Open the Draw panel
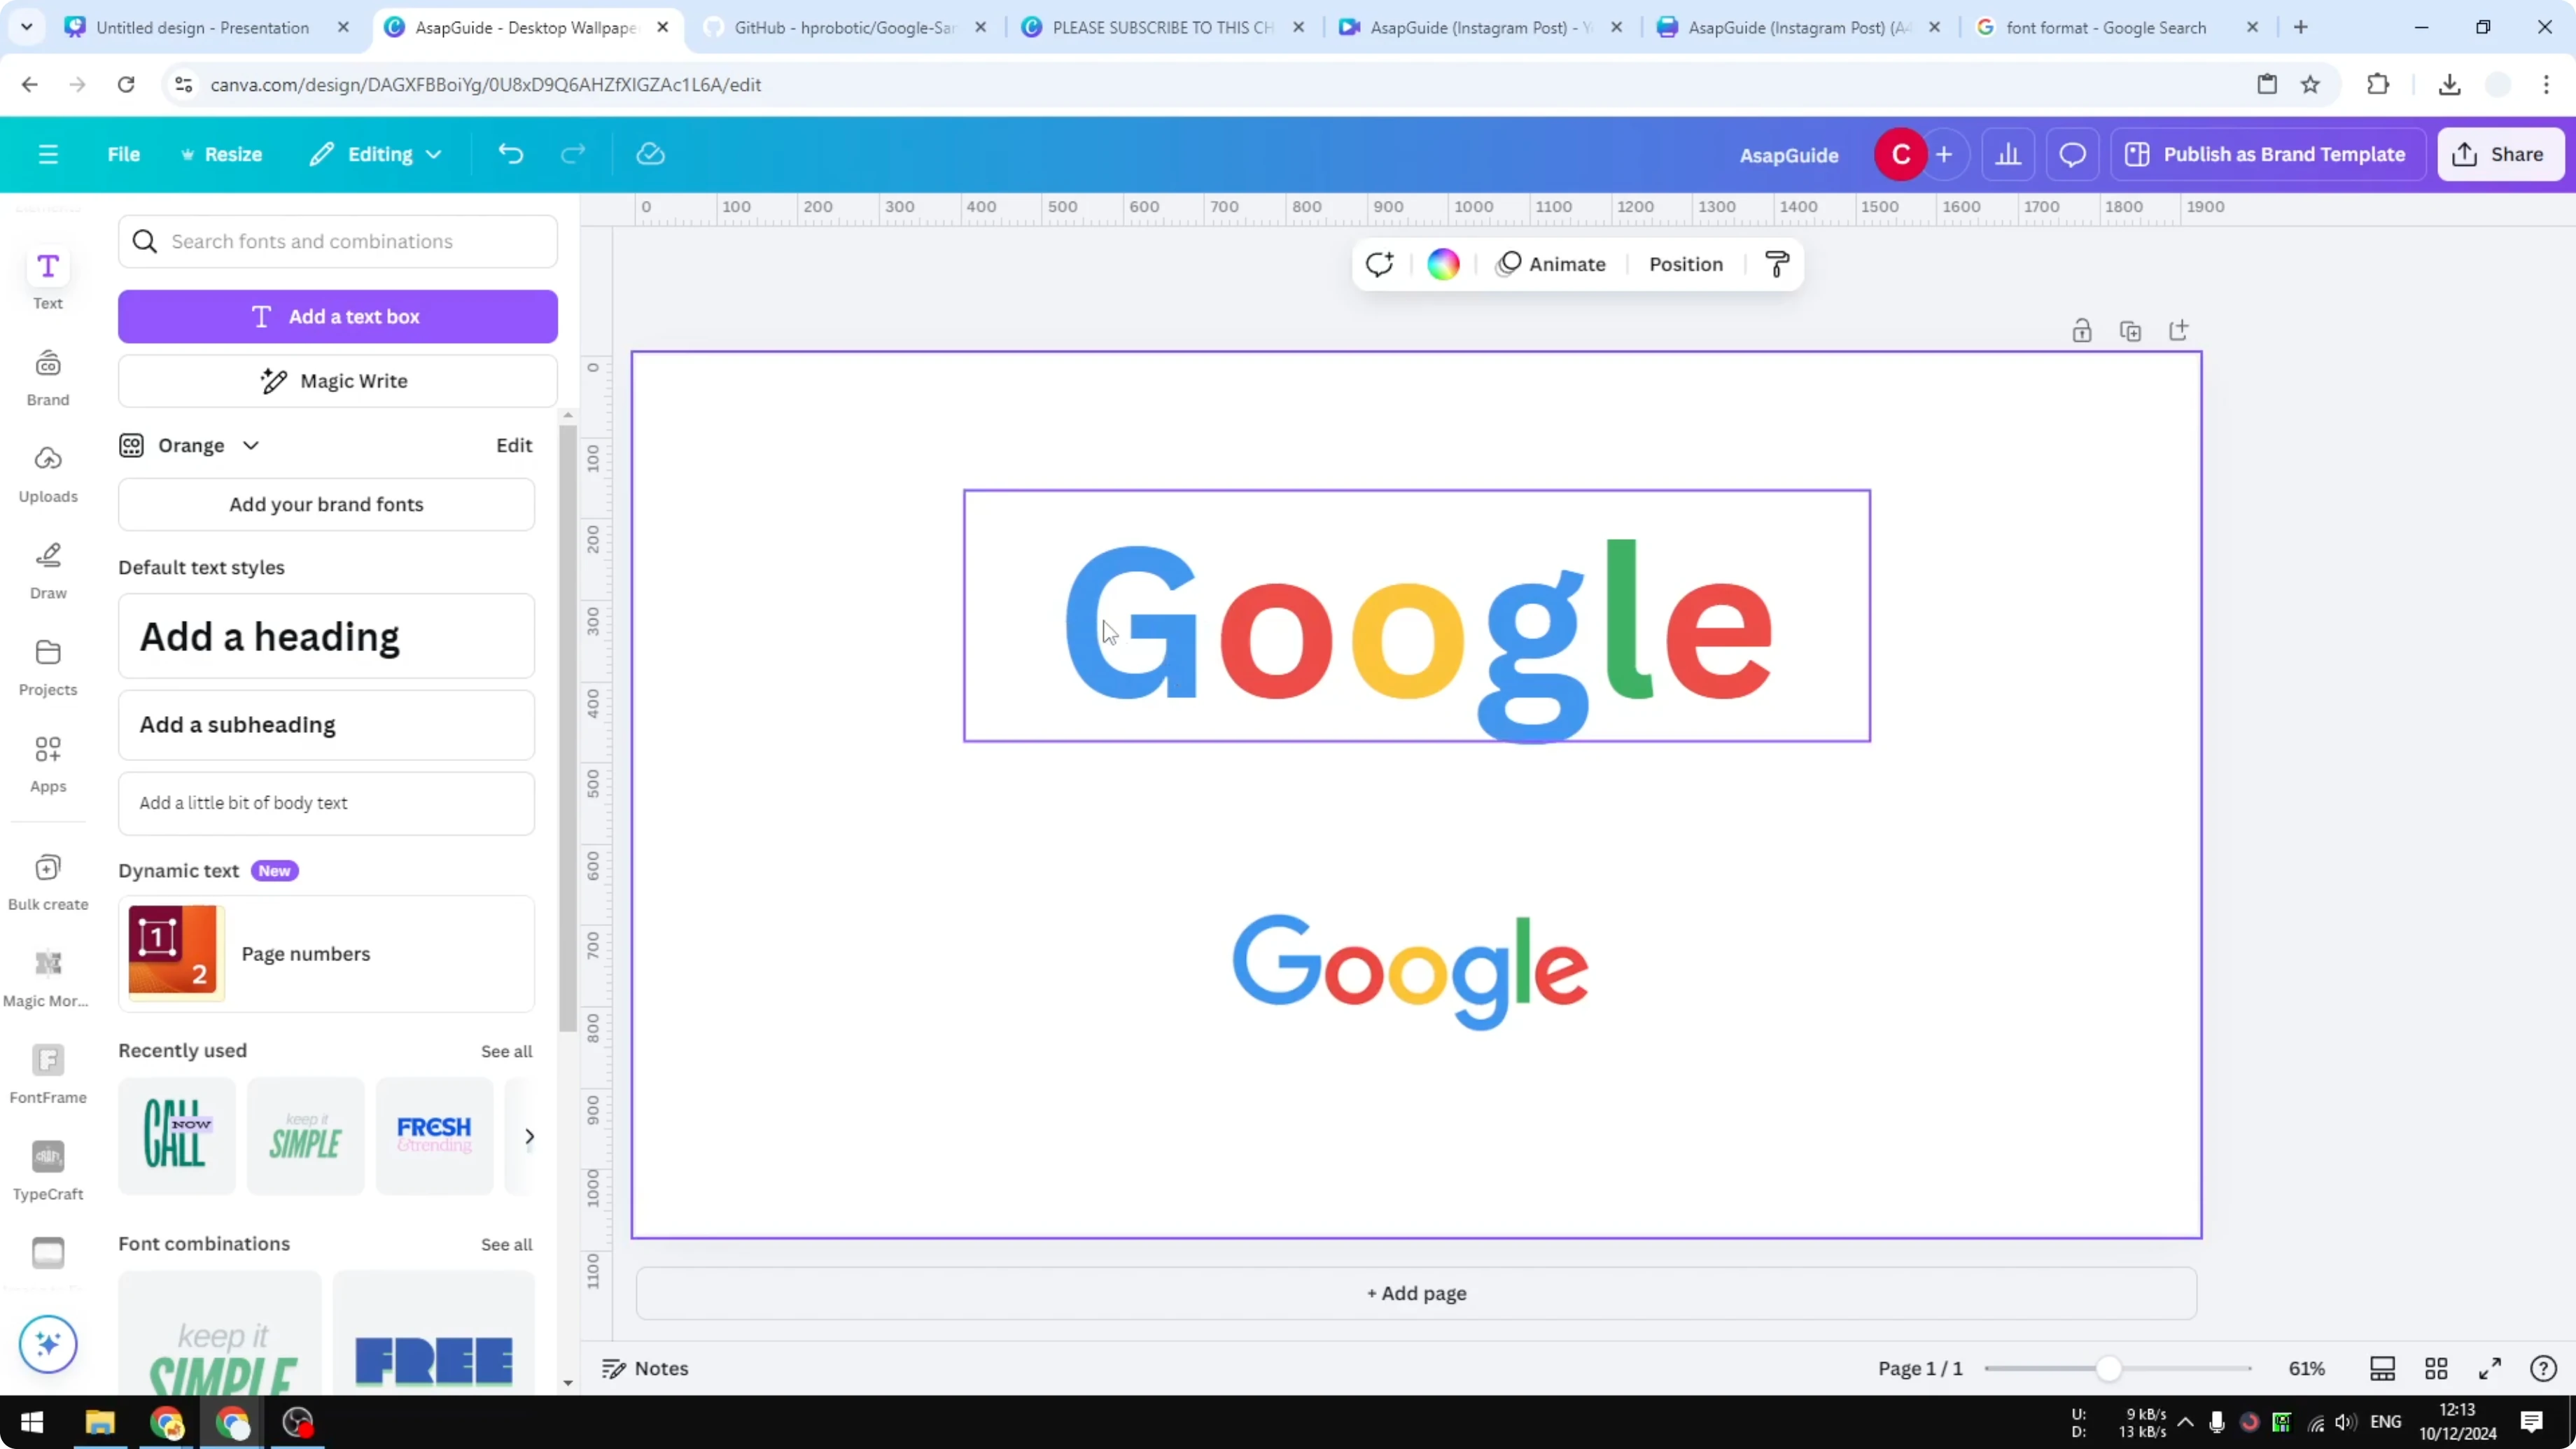 tap(47, 568)
